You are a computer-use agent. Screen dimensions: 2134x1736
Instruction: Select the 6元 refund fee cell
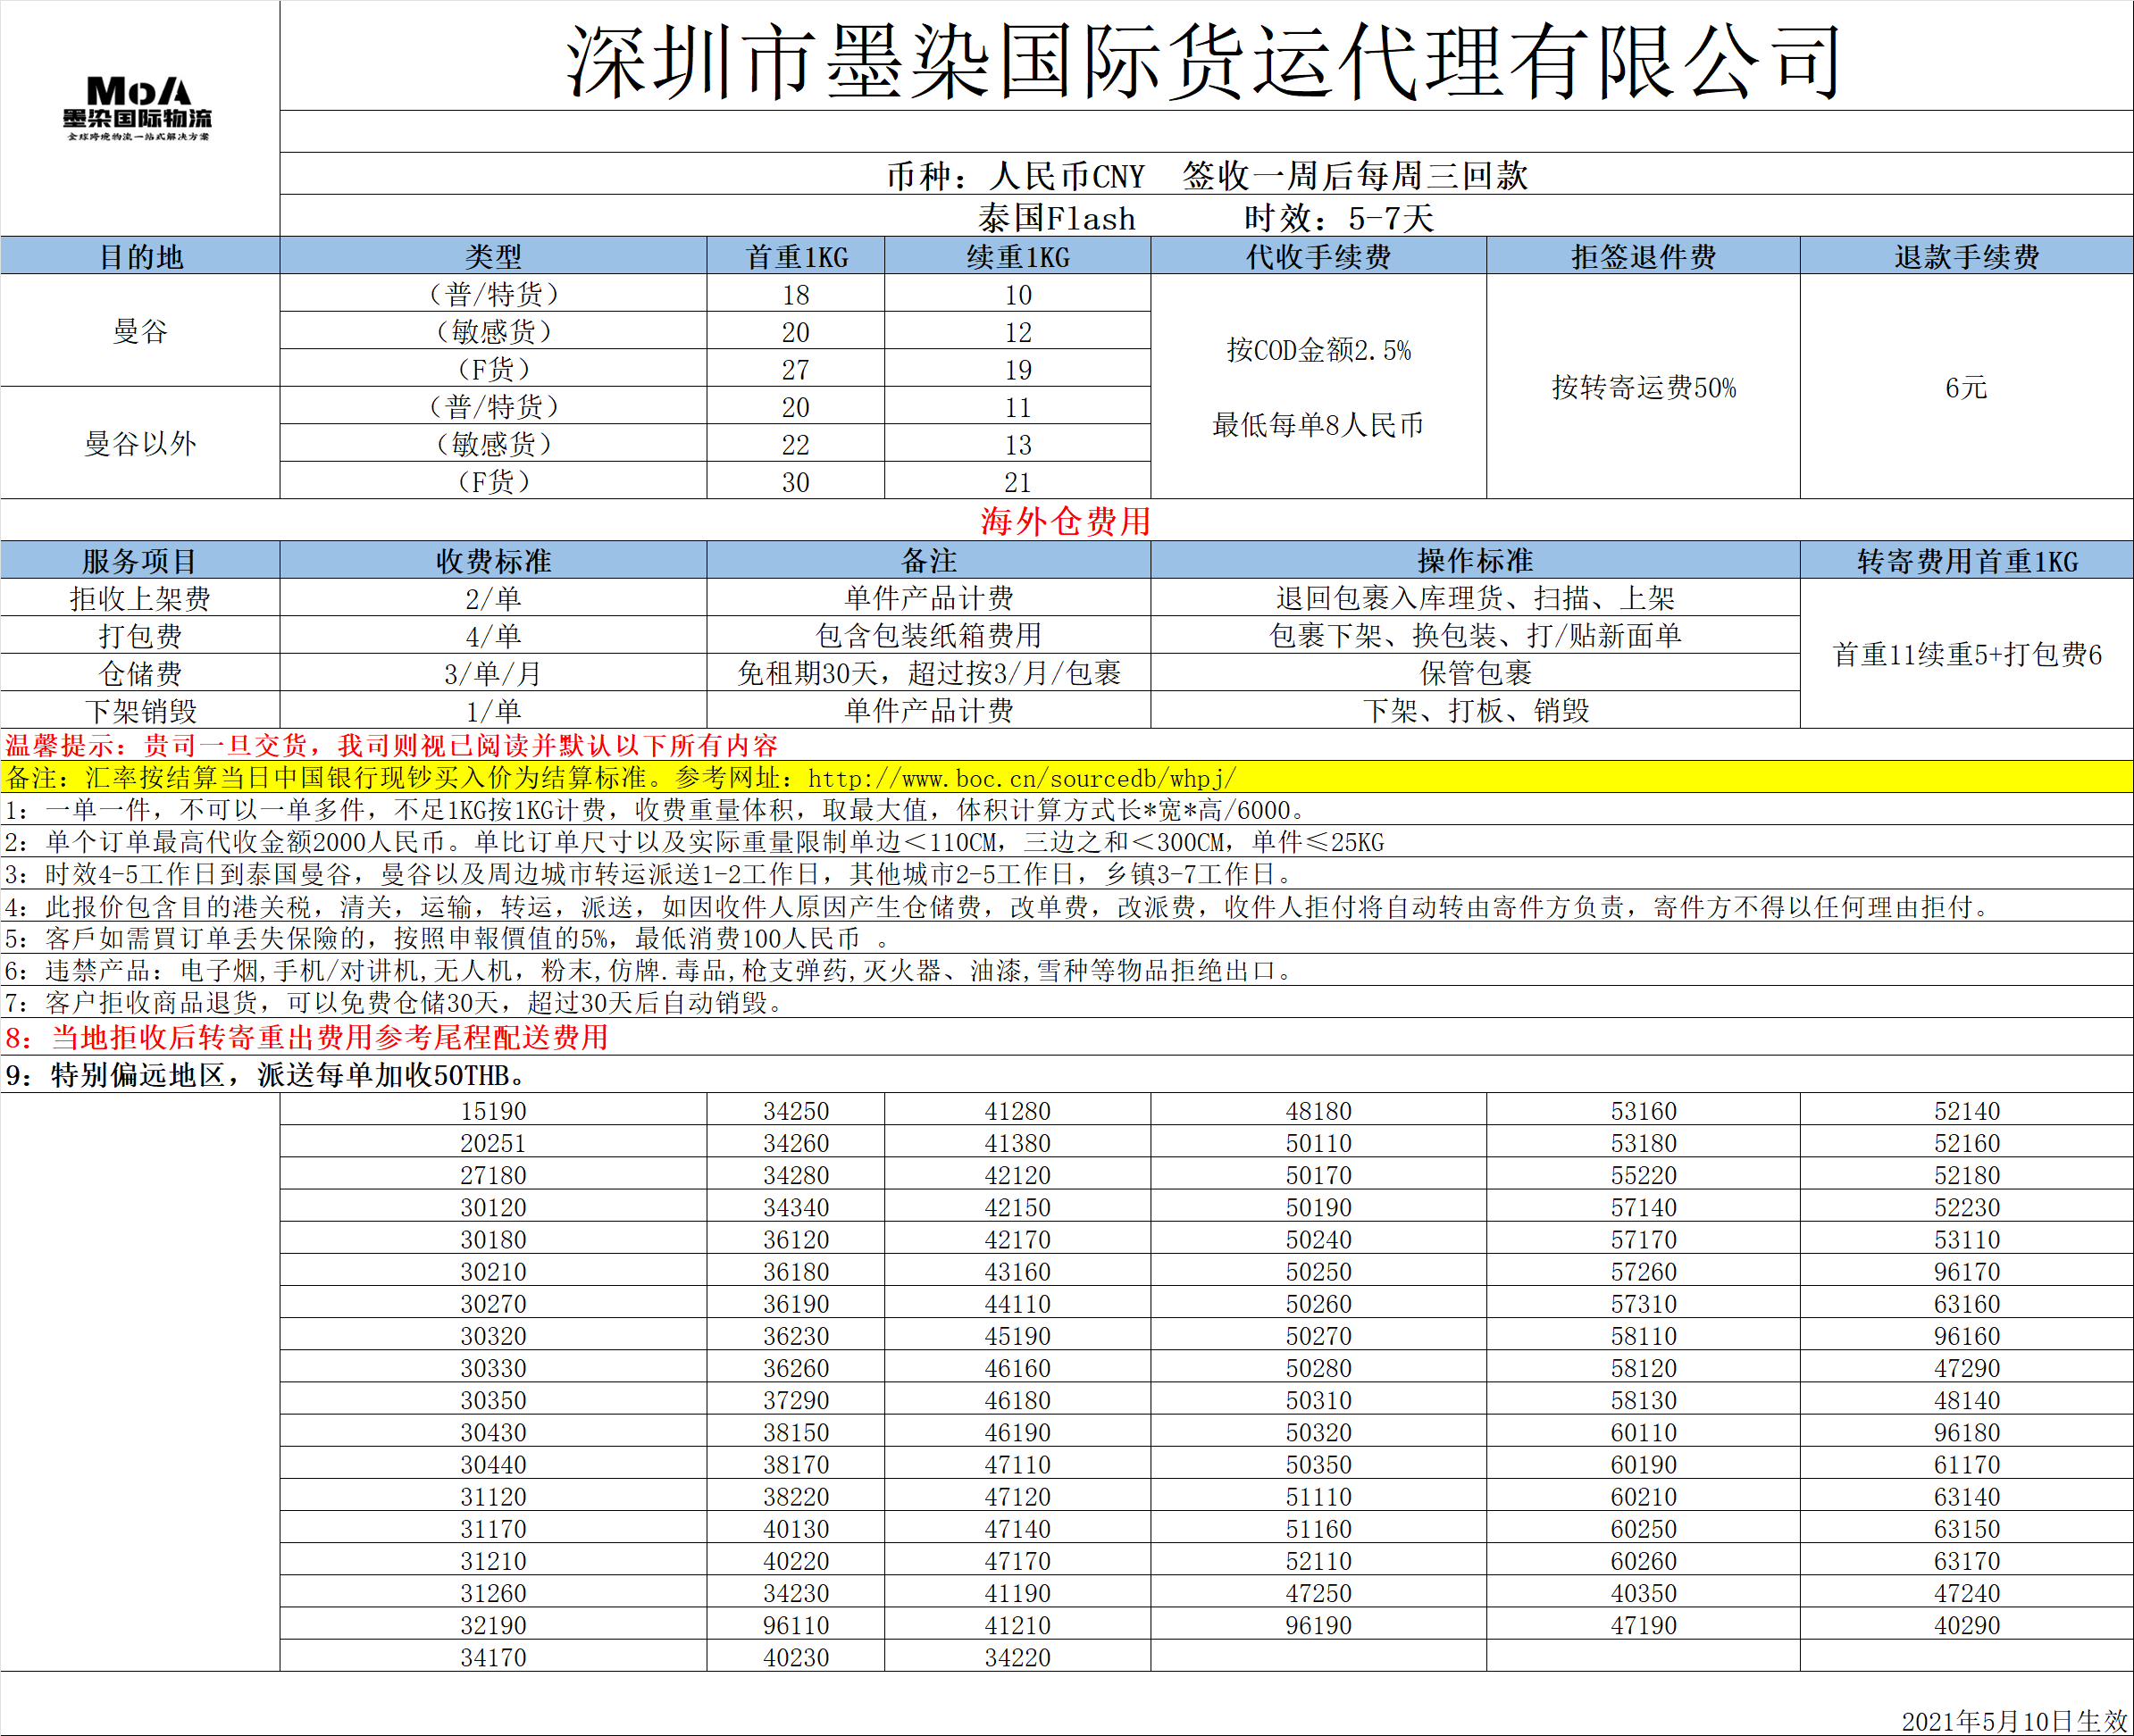click(x=1966, y=387)
